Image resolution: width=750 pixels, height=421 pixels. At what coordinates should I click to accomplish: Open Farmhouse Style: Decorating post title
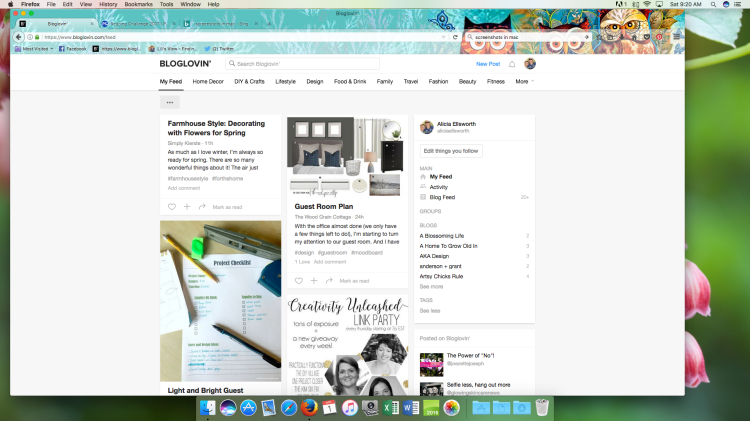[x=216, y=128]
